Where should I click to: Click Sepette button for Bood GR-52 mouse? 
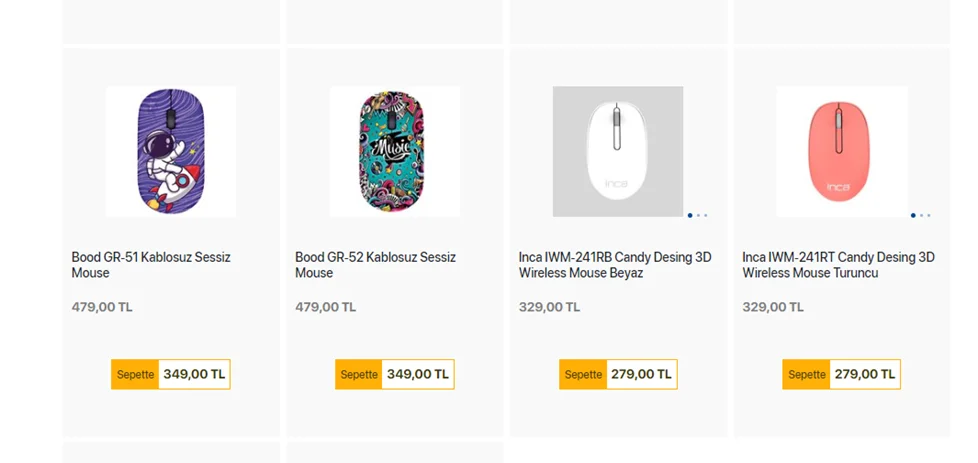click(359, 375)
